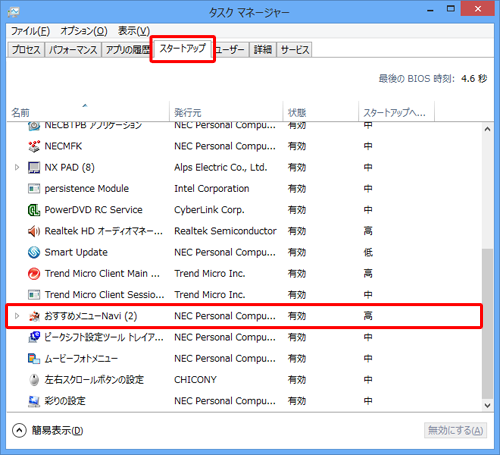Select Trend Micro Client Sessio... entry
500x455 pixels.
104,295
